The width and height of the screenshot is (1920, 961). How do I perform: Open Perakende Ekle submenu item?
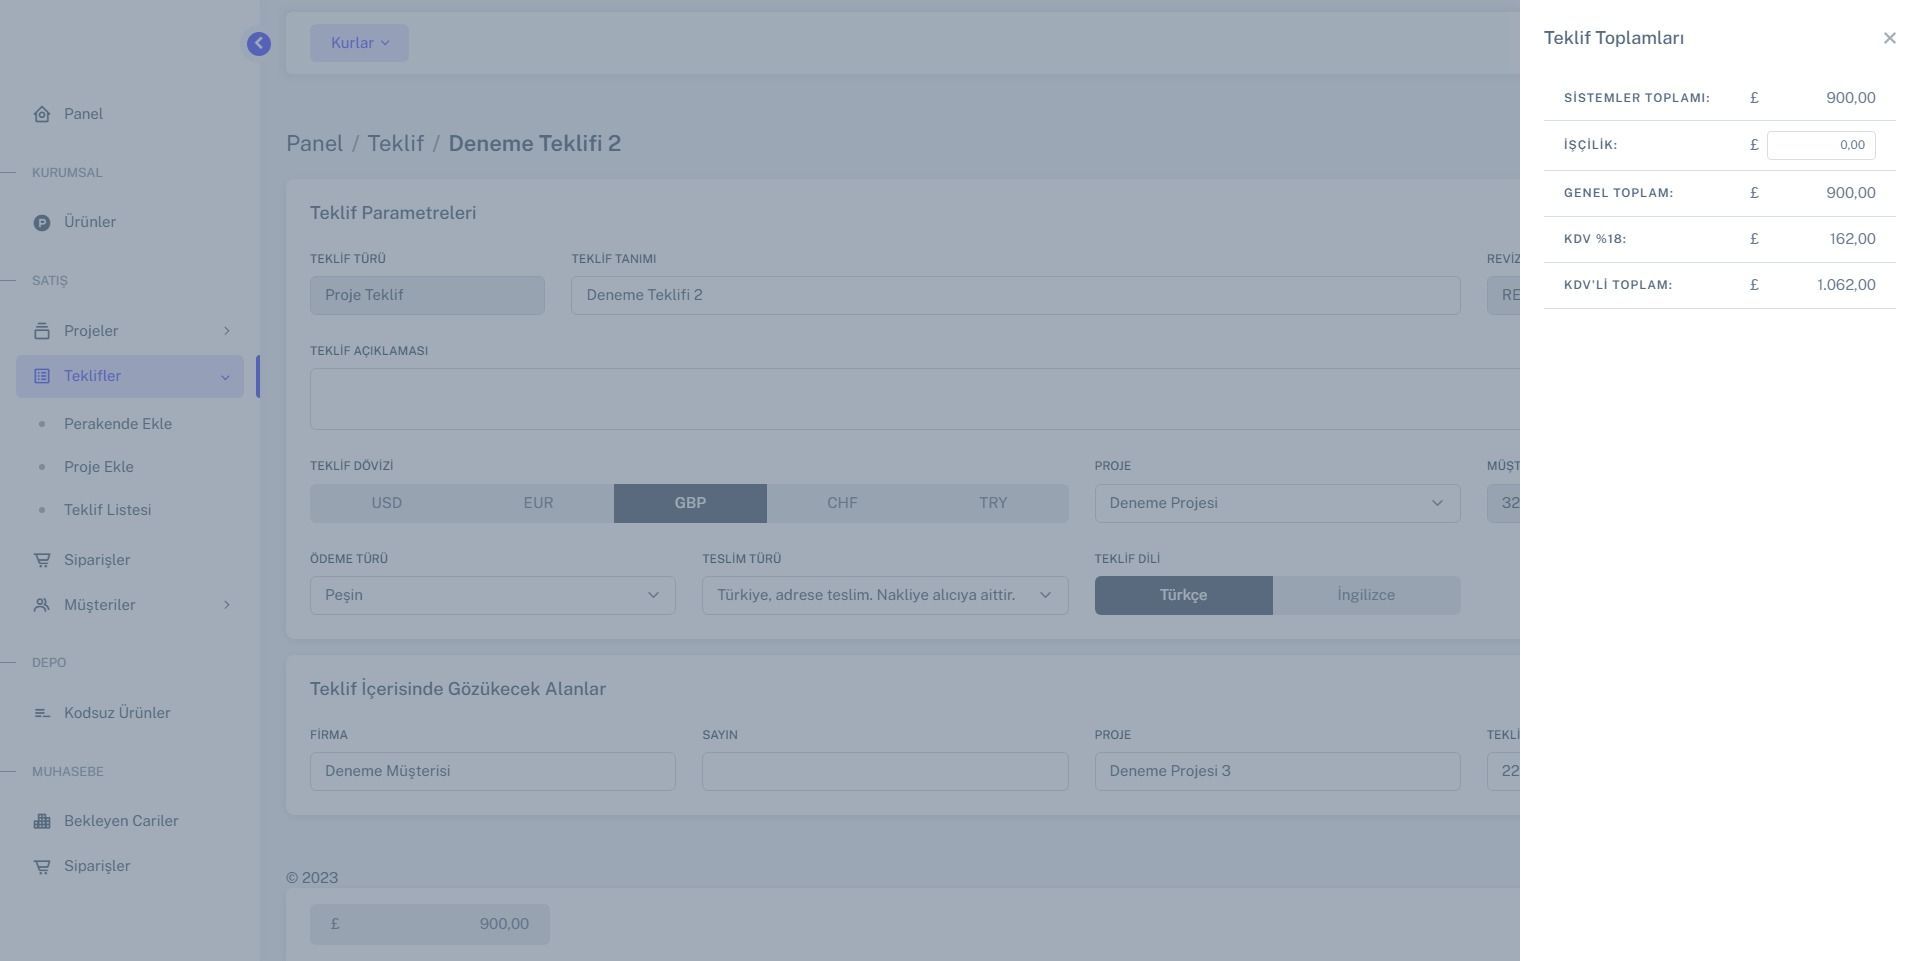(x=117, y=424)
